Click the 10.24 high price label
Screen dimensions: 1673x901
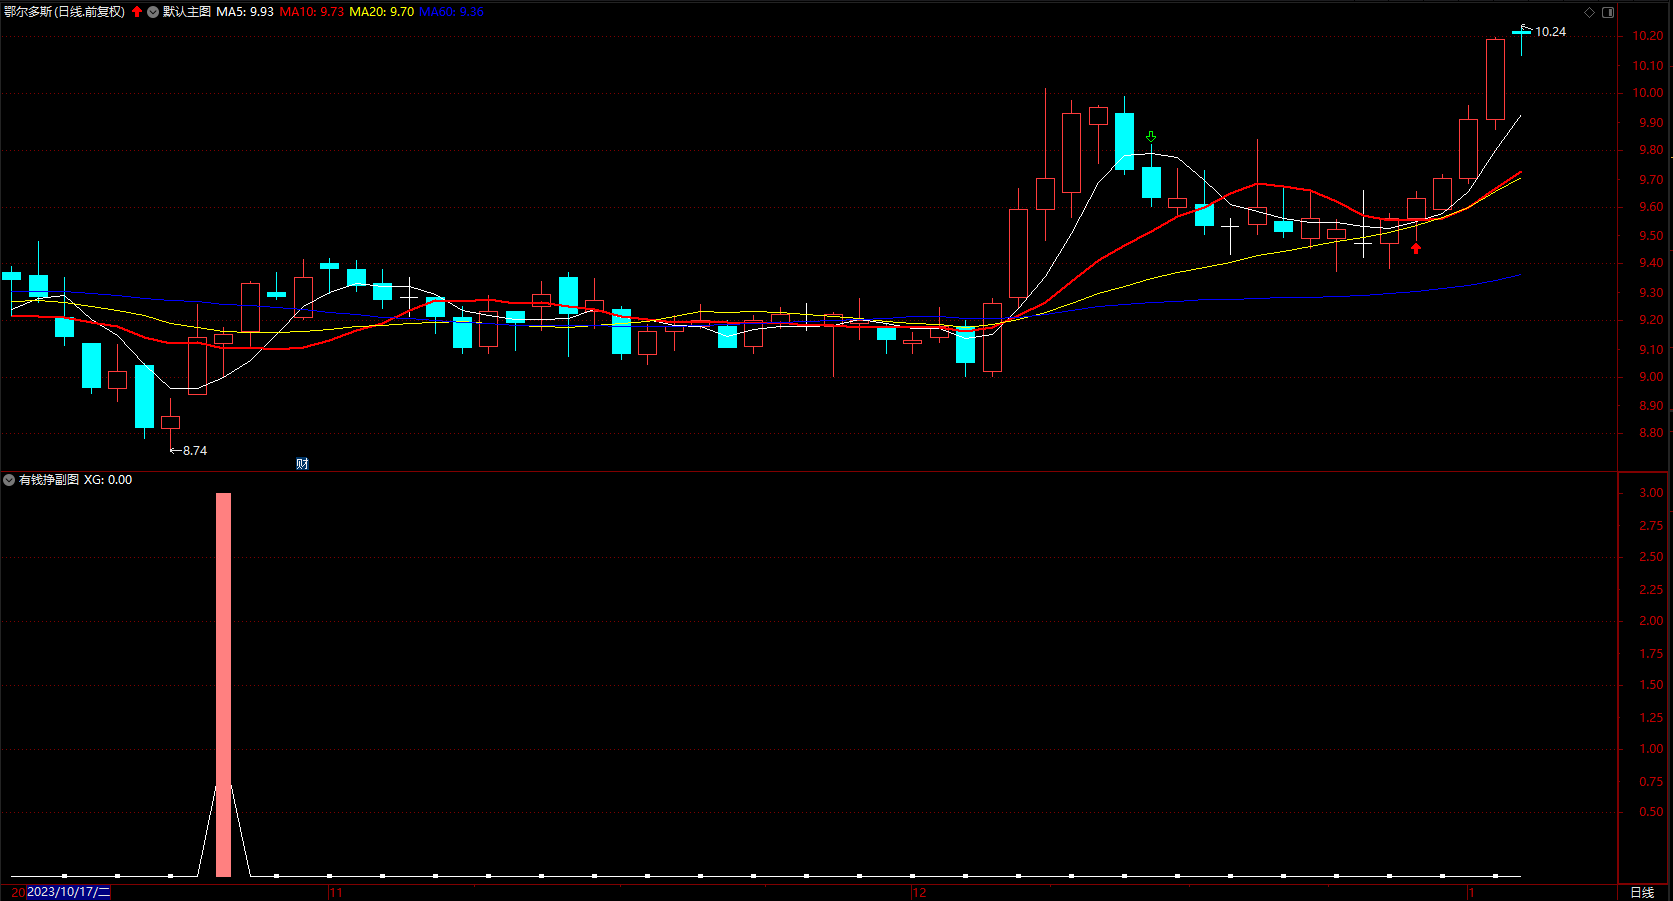(1551, 32)
